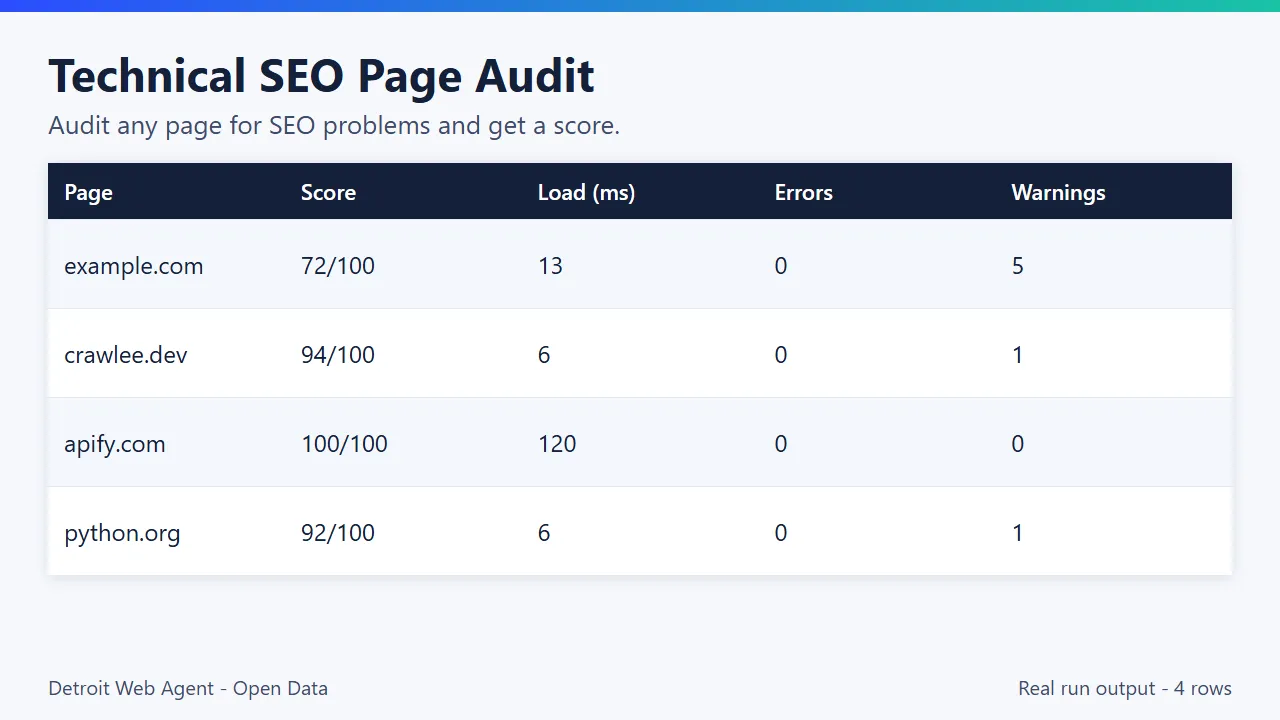The height and width of the screenshot is (720, 1280).
Task: Click the errors value in crawlee.dev row
Action: point(781,355)
